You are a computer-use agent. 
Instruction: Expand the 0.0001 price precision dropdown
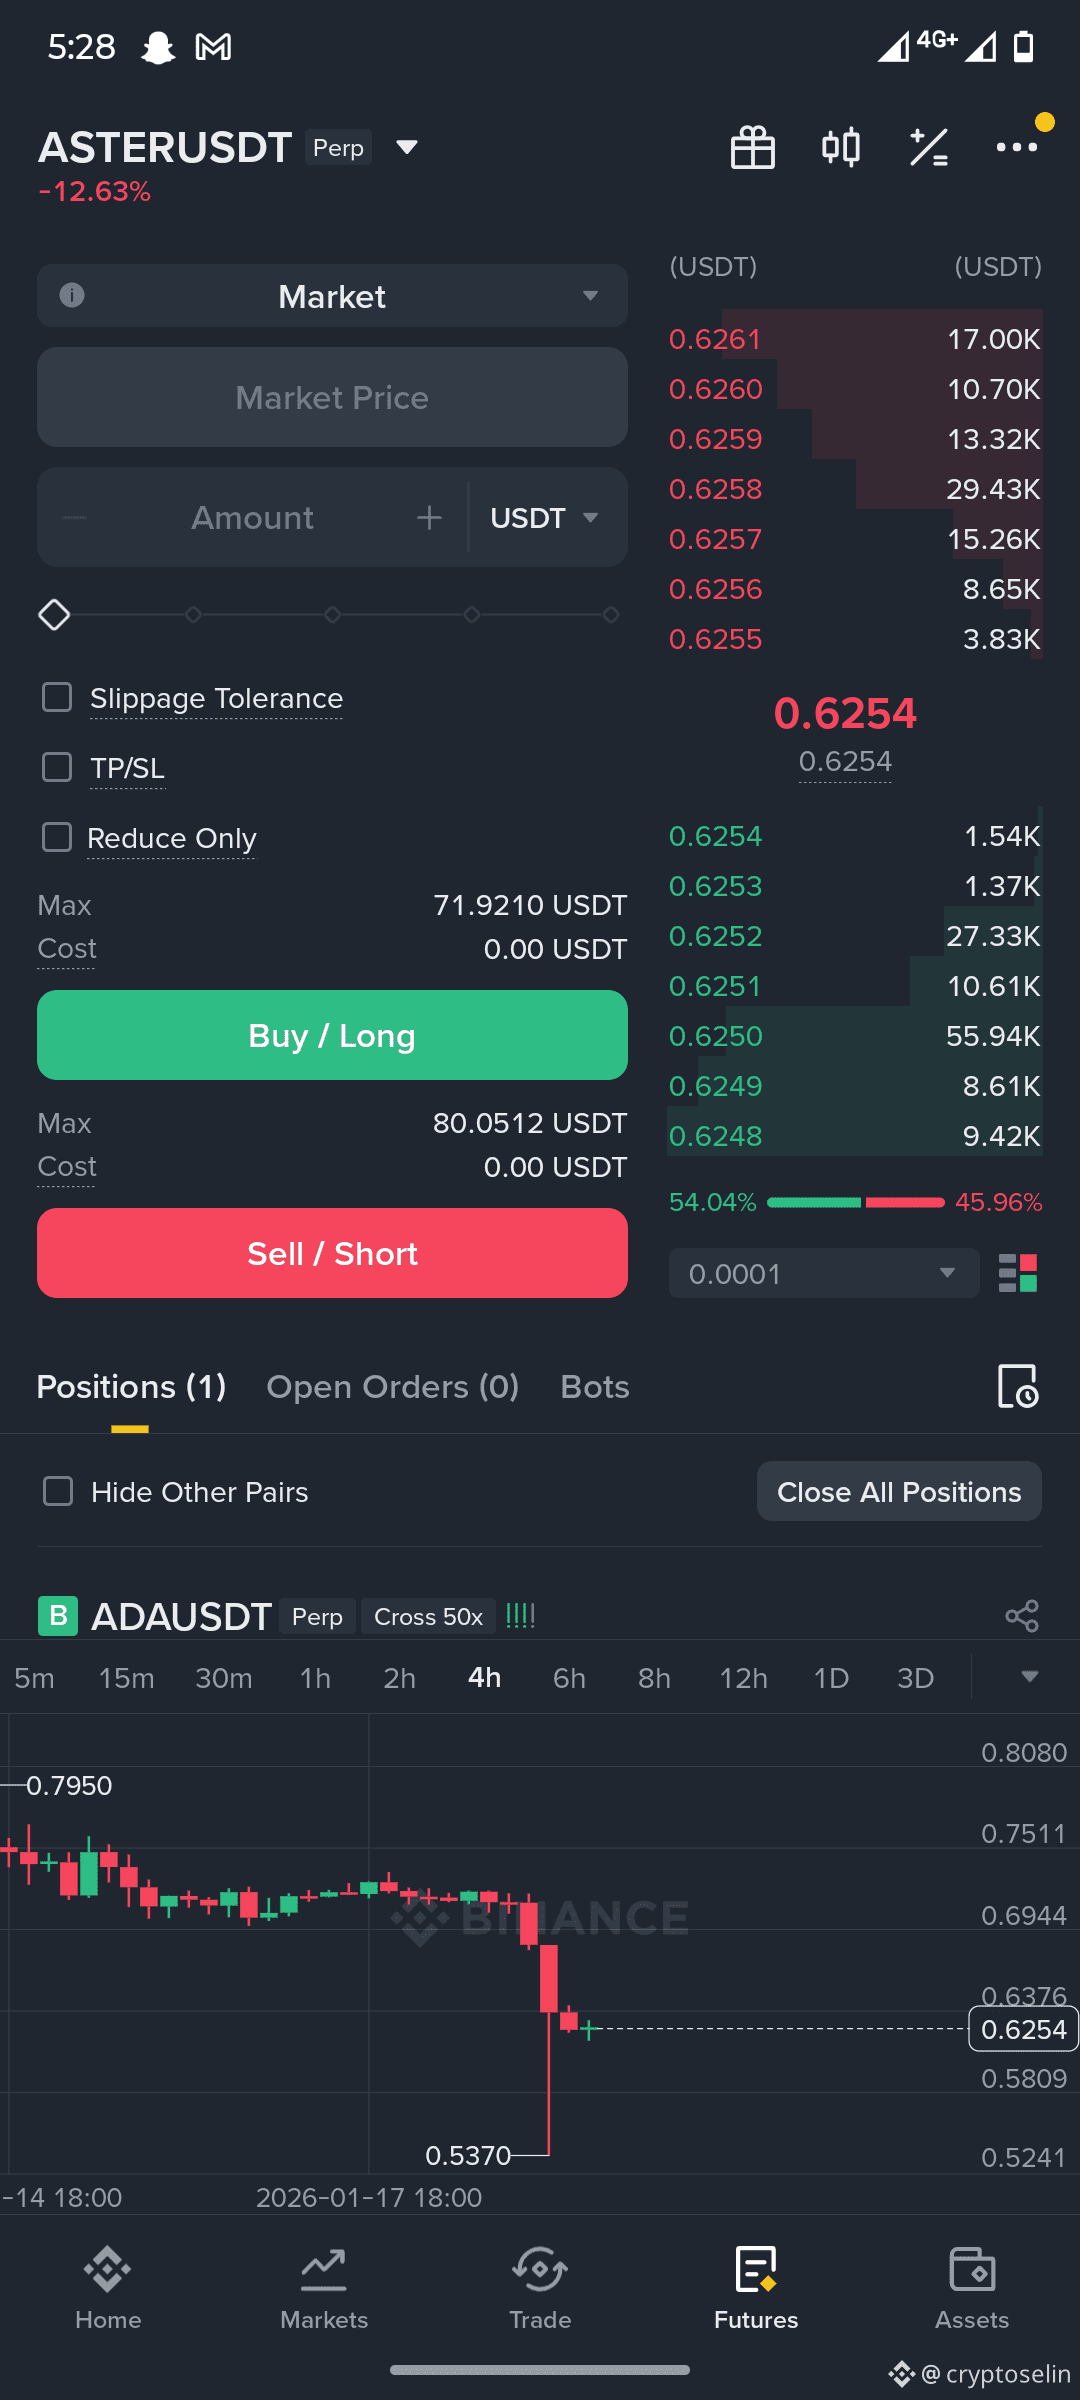(824, 1273)
